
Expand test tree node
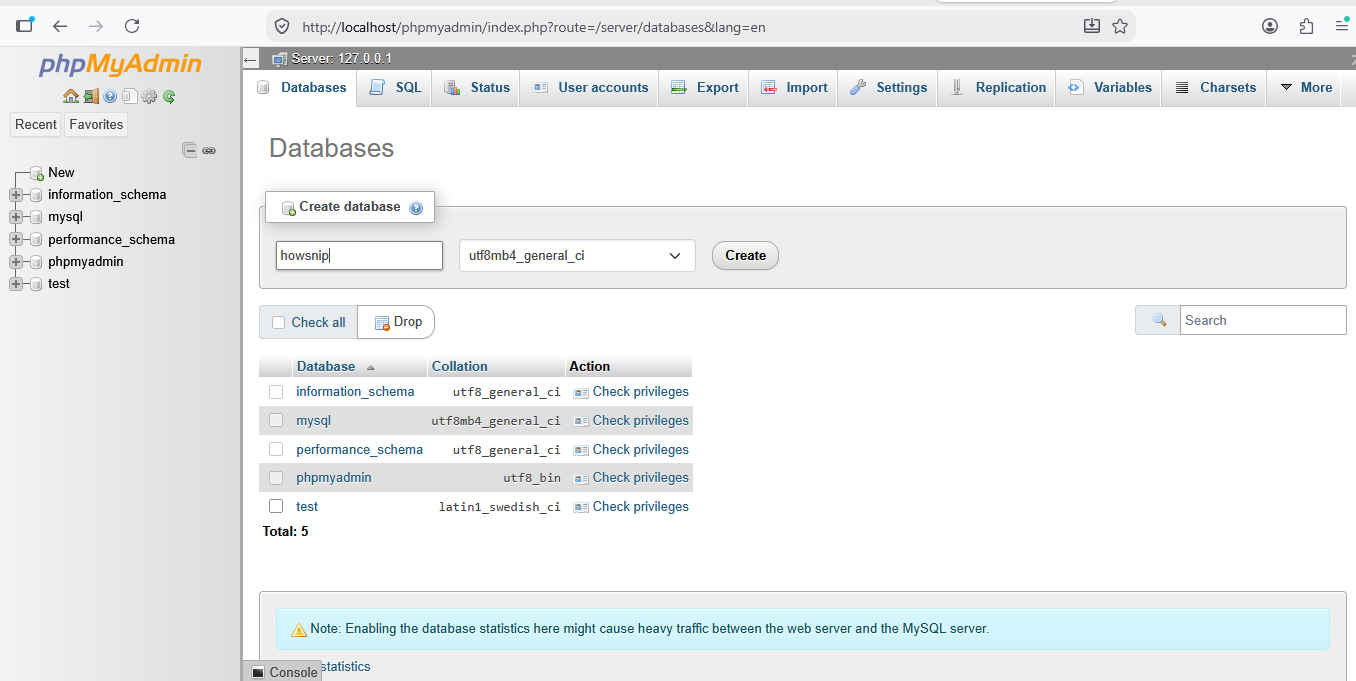pos(16,284)
